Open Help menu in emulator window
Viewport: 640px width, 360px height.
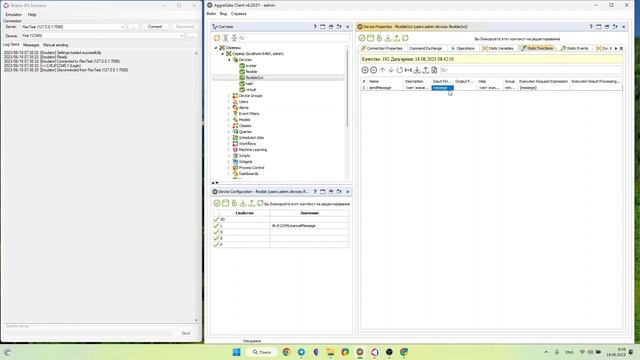point(32,15)
